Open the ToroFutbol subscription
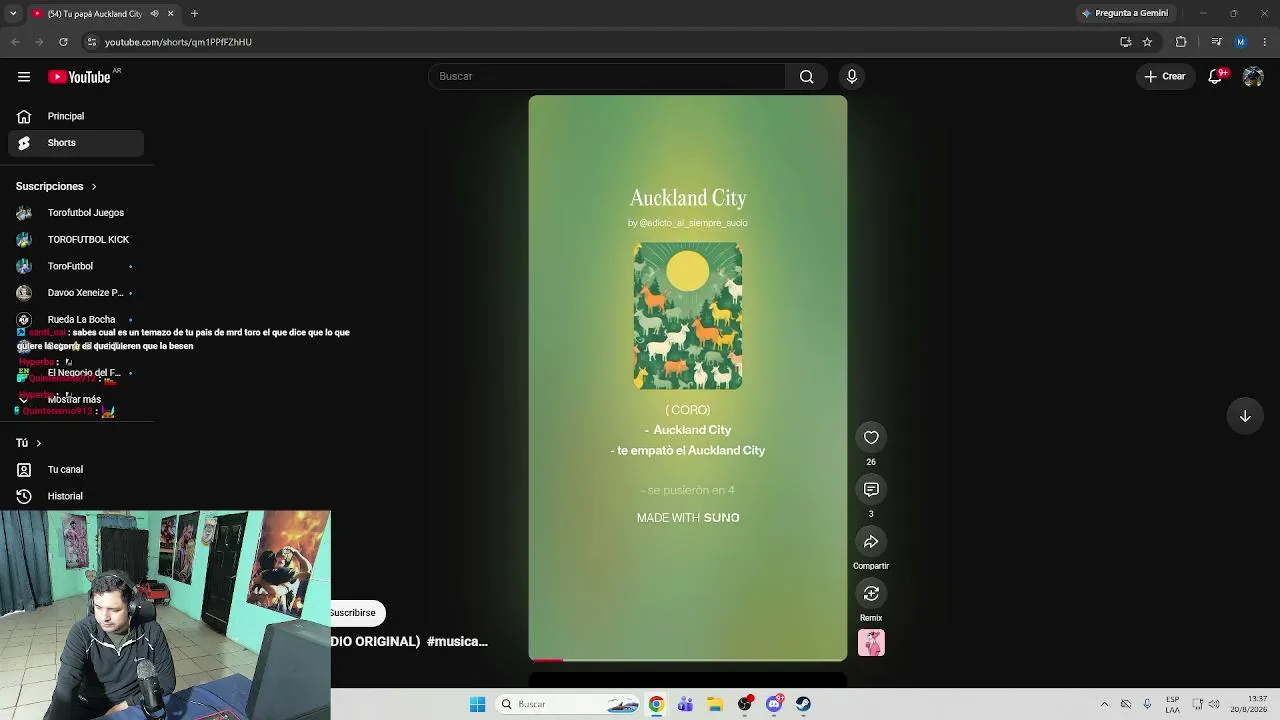The height and width of the screenshot is (720, 1280). 76,266
